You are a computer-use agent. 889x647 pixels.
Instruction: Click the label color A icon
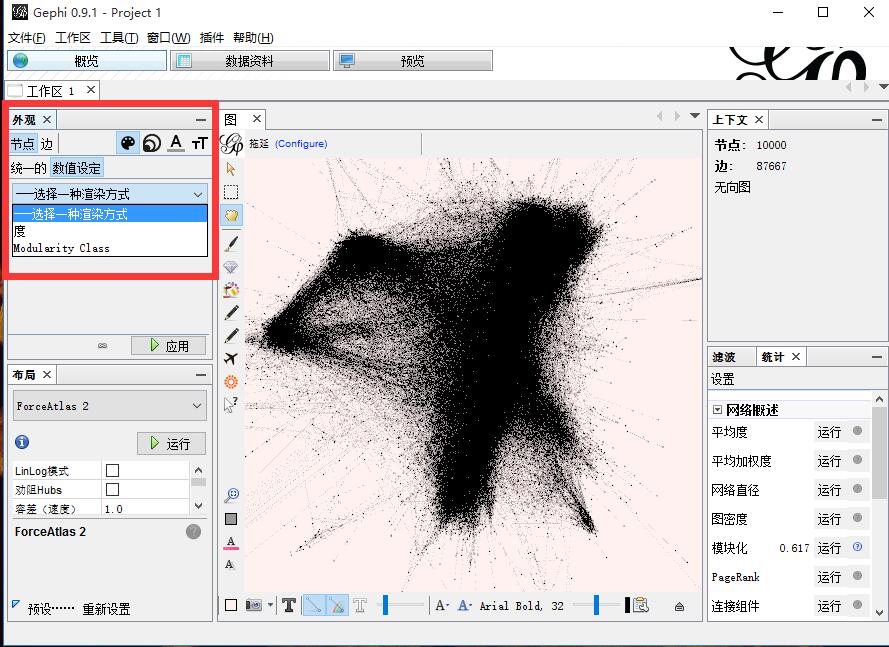176,143
